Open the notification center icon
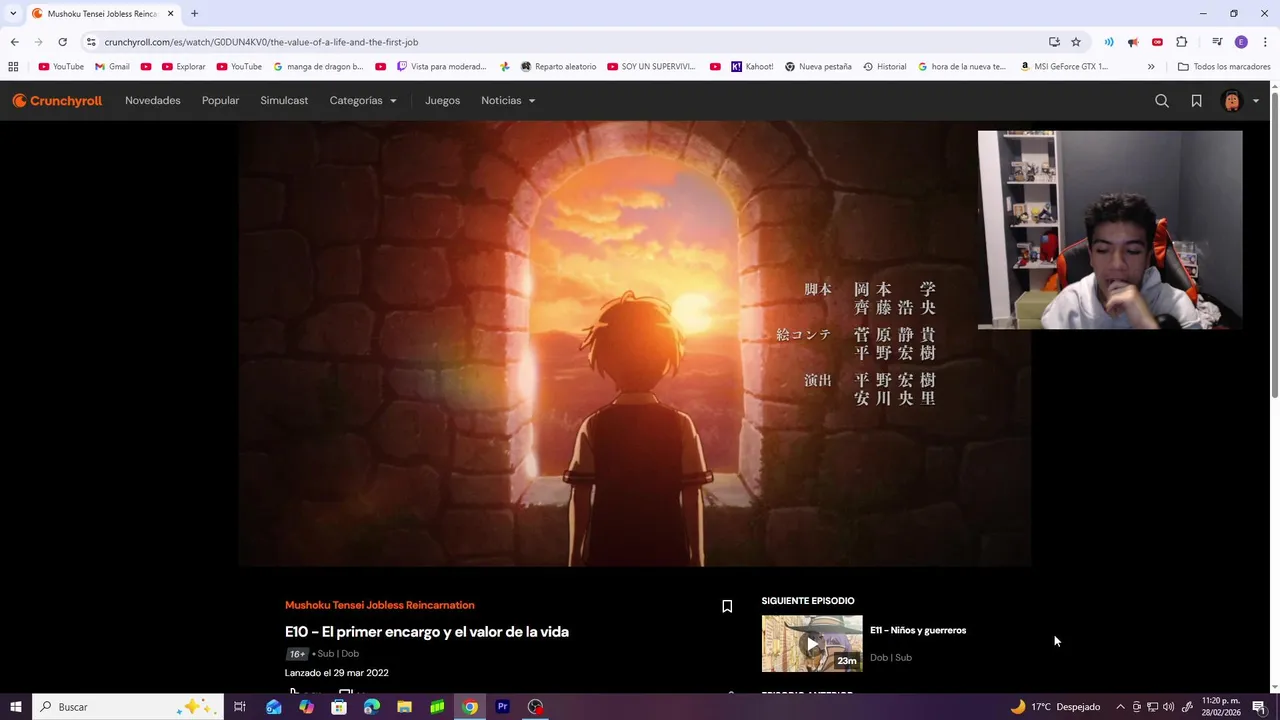This screenshot has height=720, width=1280. pyautogui.click(x=1259, y=707)
